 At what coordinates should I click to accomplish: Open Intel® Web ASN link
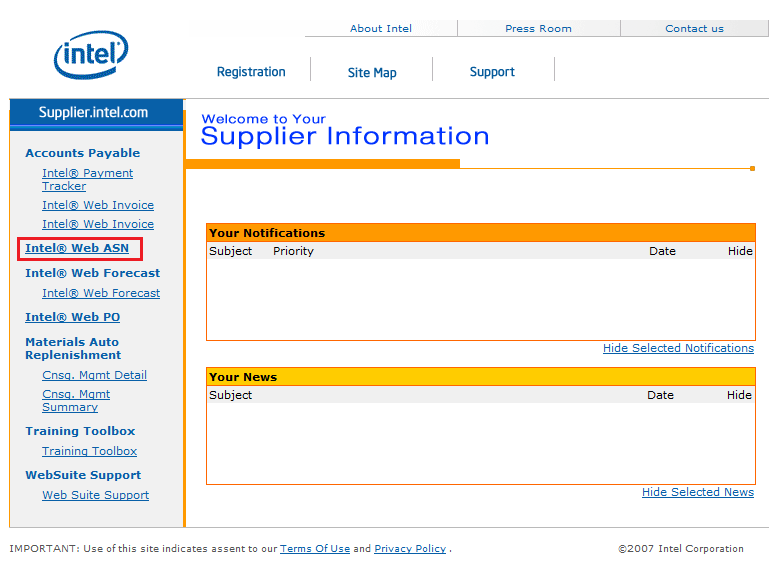click(77, 248)
